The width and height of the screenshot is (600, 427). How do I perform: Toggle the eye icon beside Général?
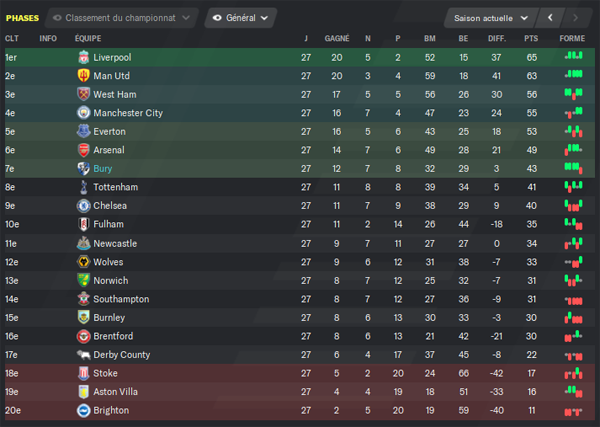tap(217, 18)
